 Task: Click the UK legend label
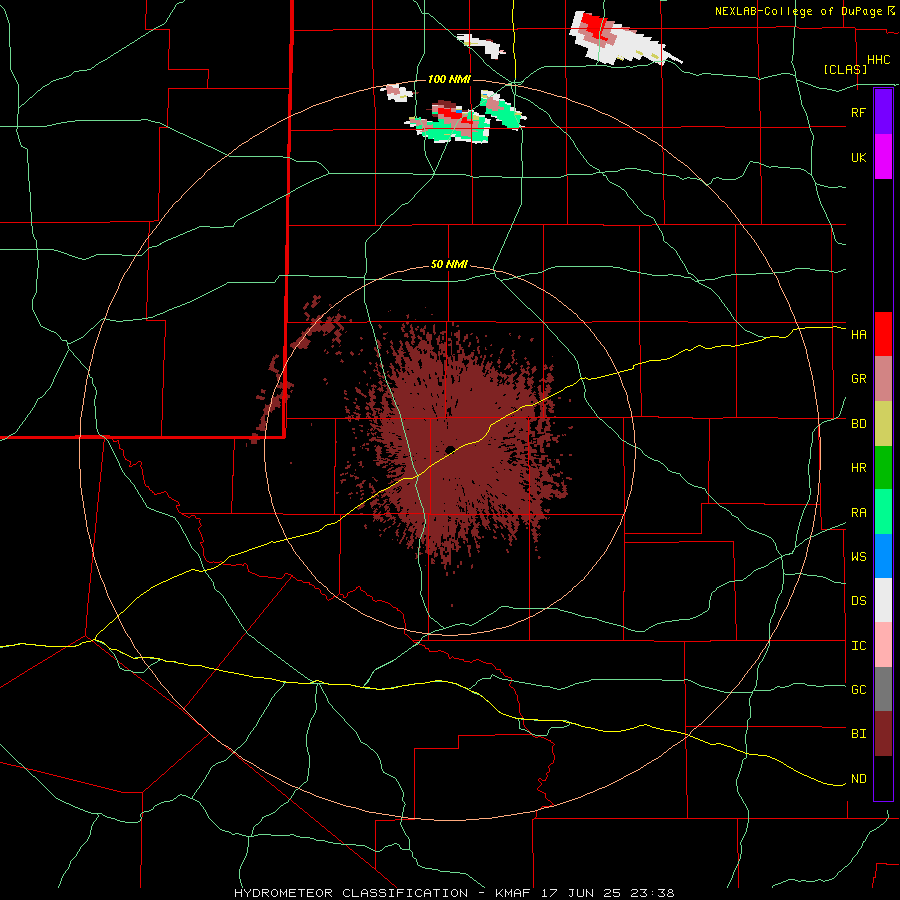(858, 157)
